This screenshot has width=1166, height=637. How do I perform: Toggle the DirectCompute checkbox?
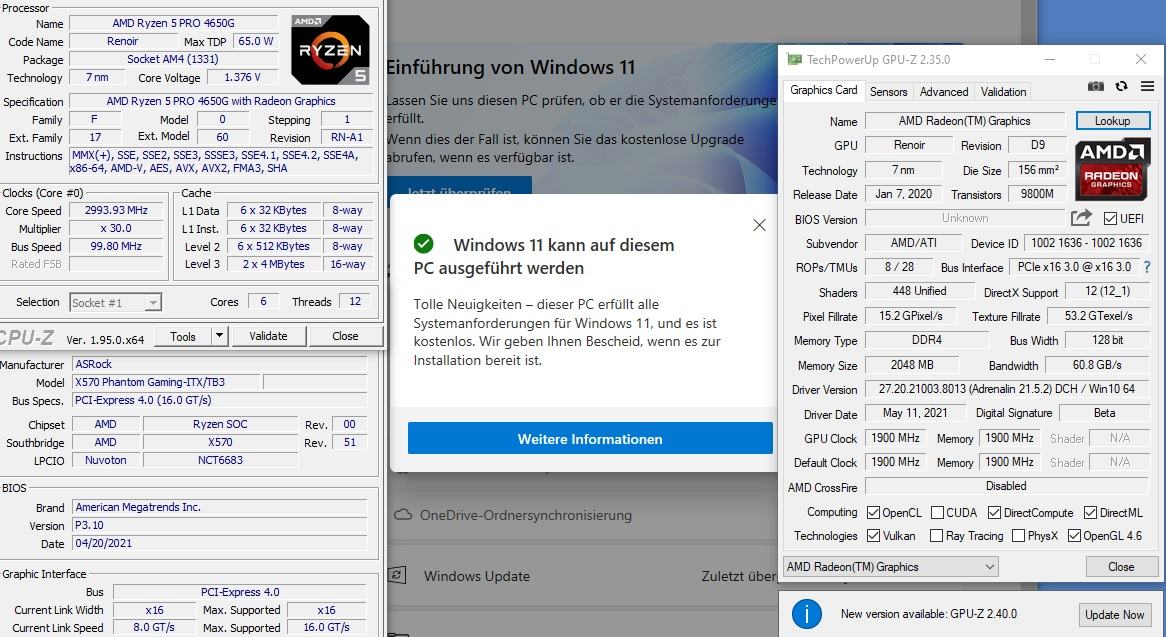click(994, 512)
